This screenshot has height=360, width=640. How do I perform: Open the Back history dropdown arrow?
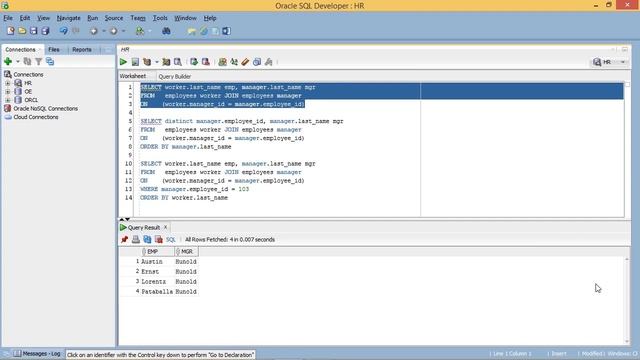(104, 31)
